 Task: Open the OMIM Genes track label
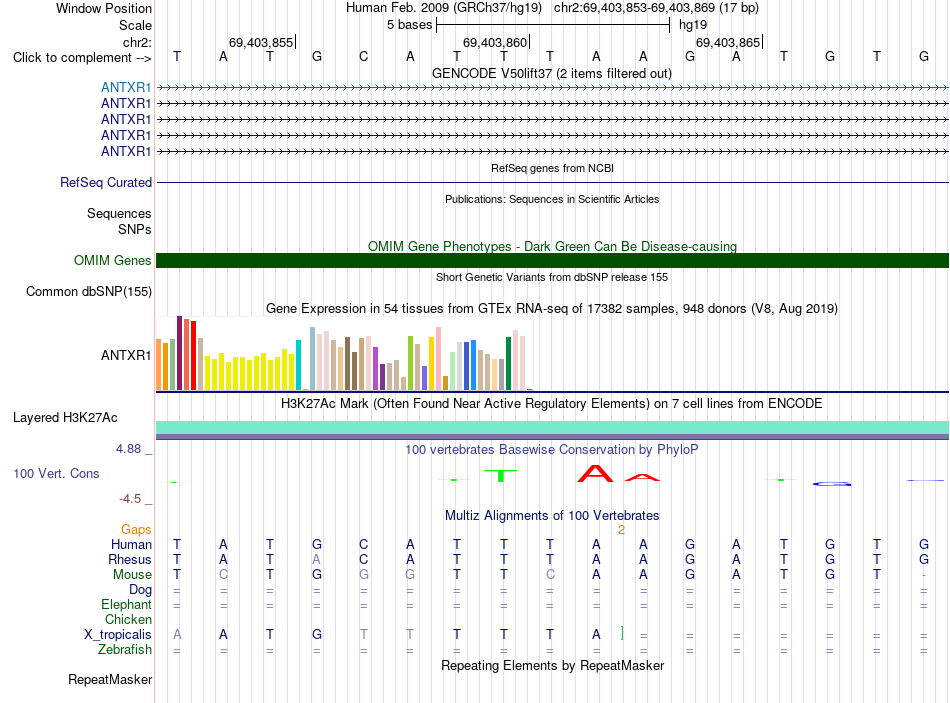pos(112,261)
